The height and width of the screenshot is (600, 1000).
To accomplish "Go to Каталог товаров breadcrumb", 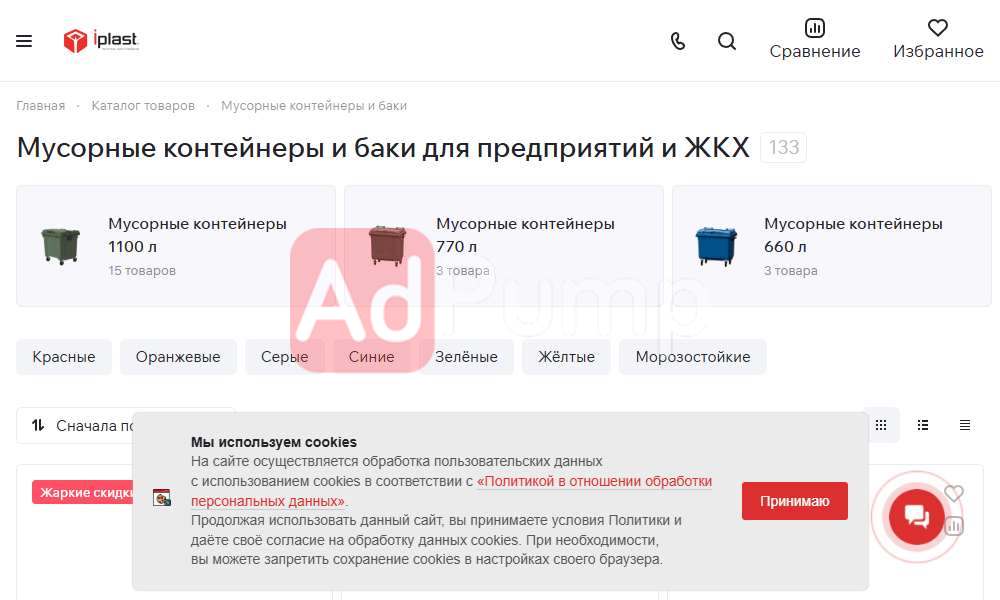I will [x=143, y=106].
